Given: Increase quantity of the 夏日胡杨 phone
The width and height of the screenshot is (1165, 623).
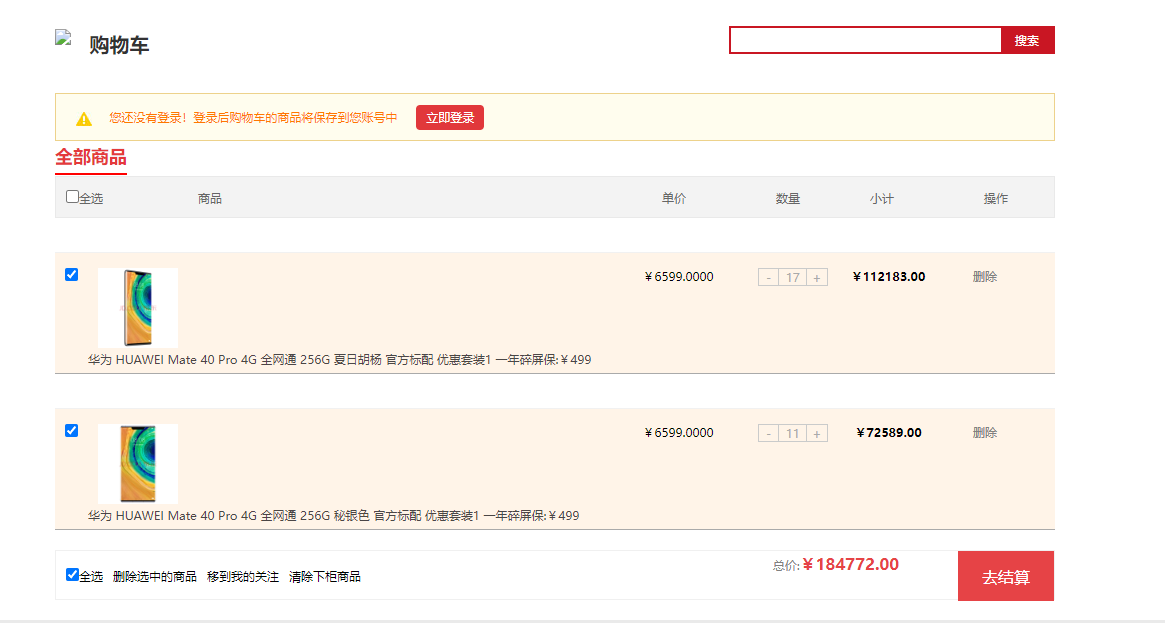Looking at the screenshot, I should pos(817,278).
